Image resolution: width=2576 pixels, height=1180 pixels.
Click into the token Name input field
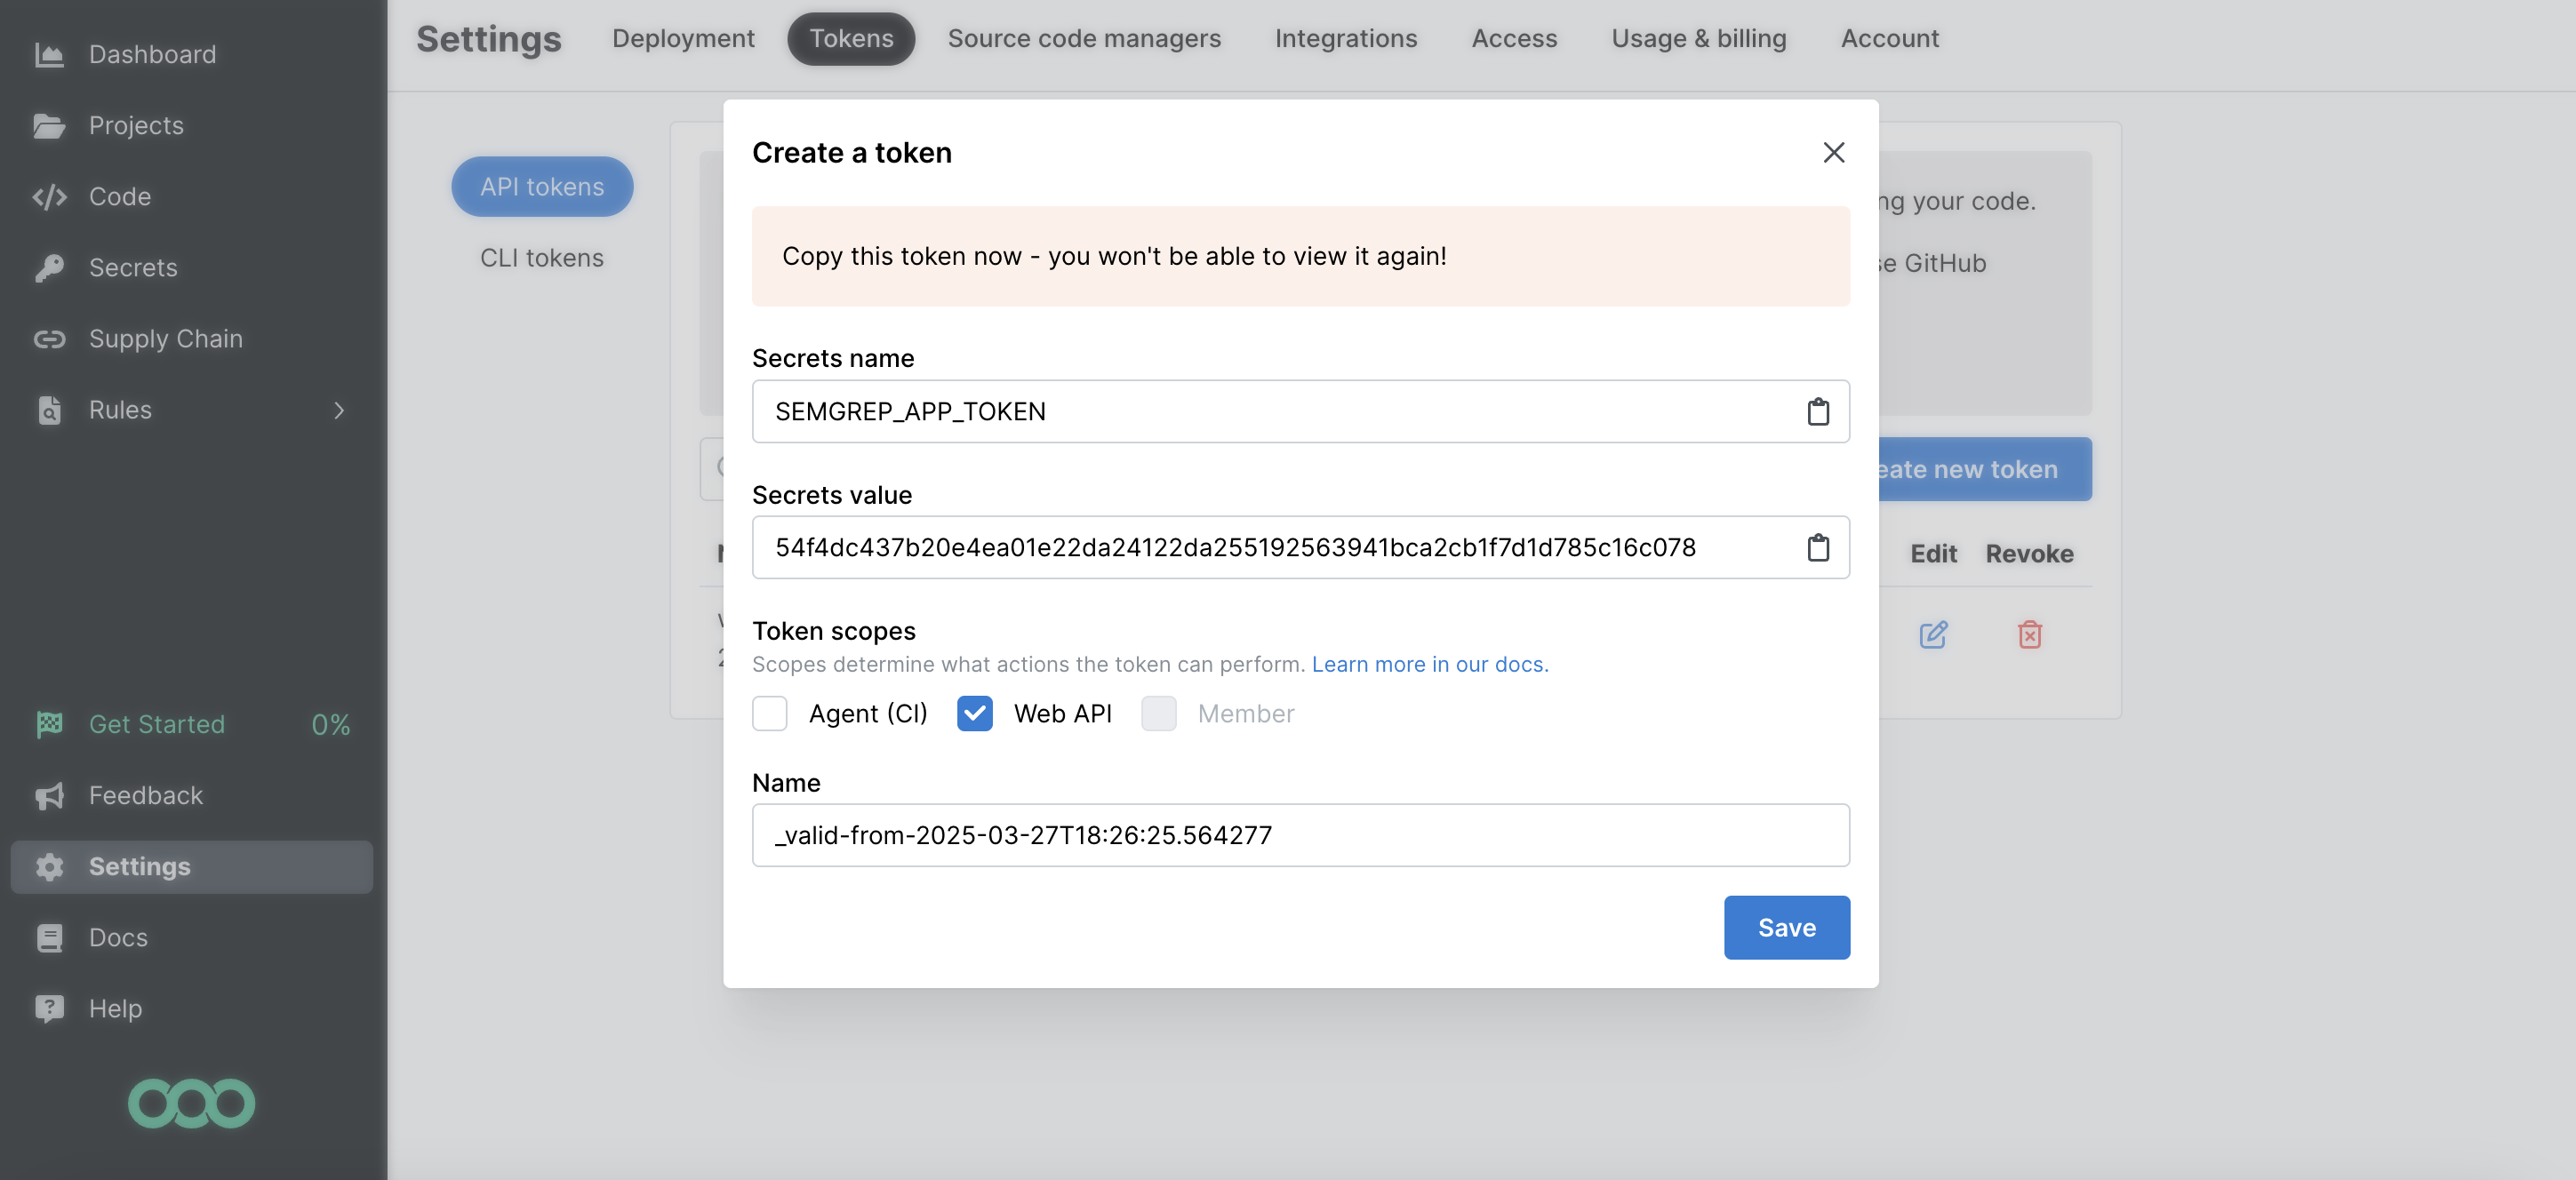click(1300, 835)
